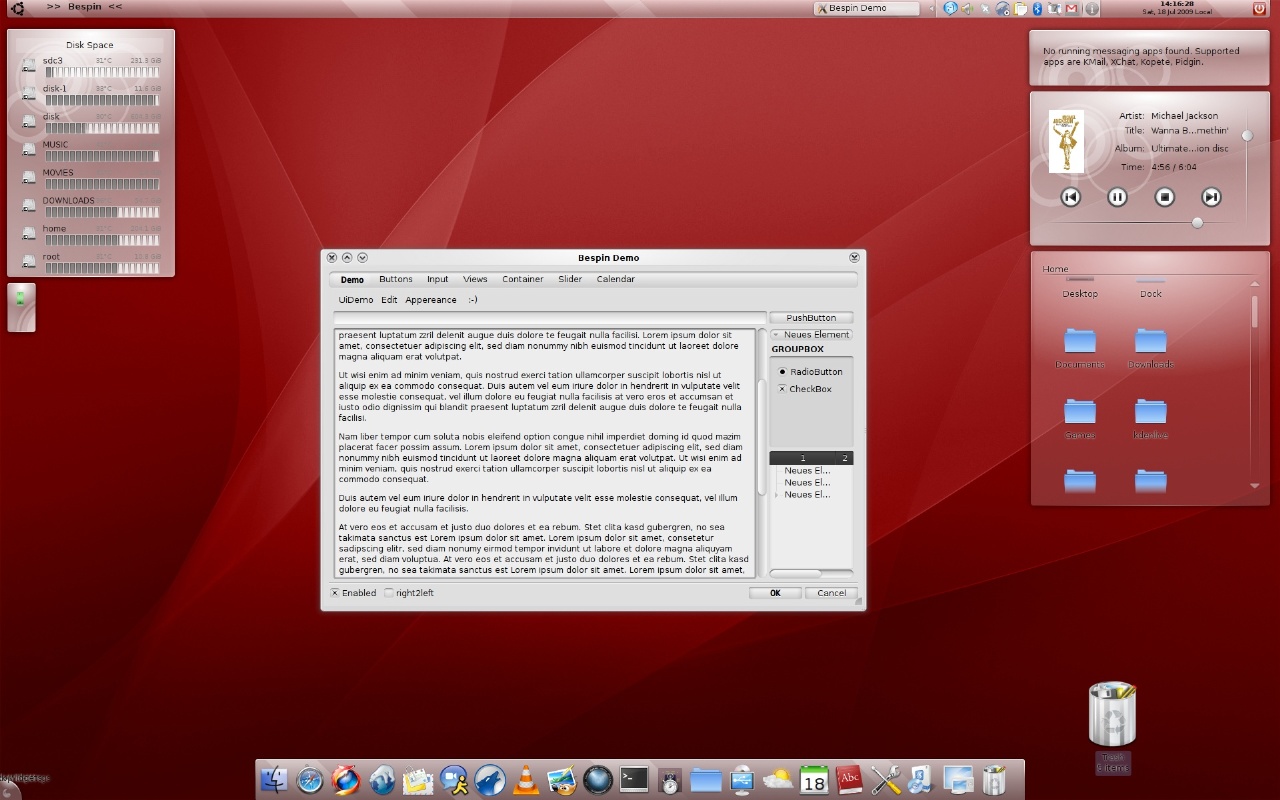Open the Neues Element combo box
Screen dimensions: 1280x800
pyautogui.click(x=811, y=334)
